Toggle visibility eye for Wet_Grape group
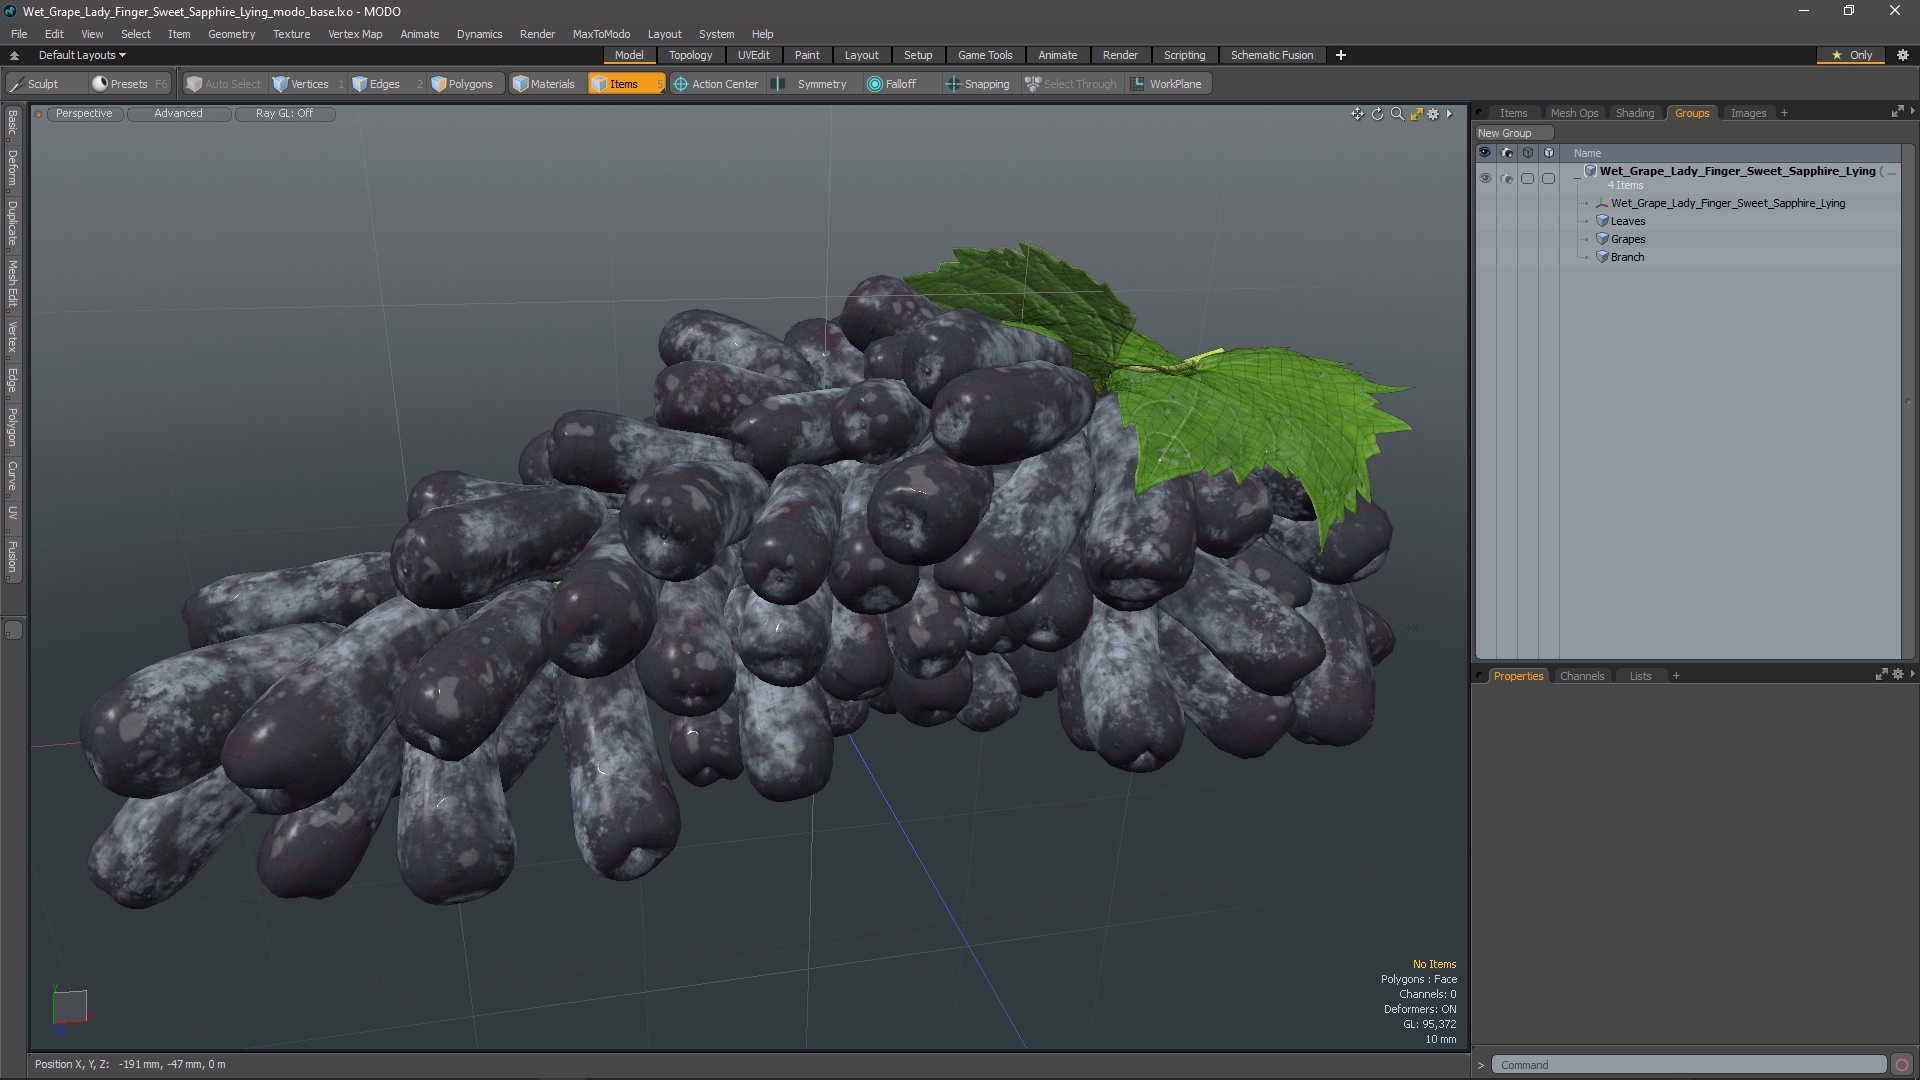 1485,178
